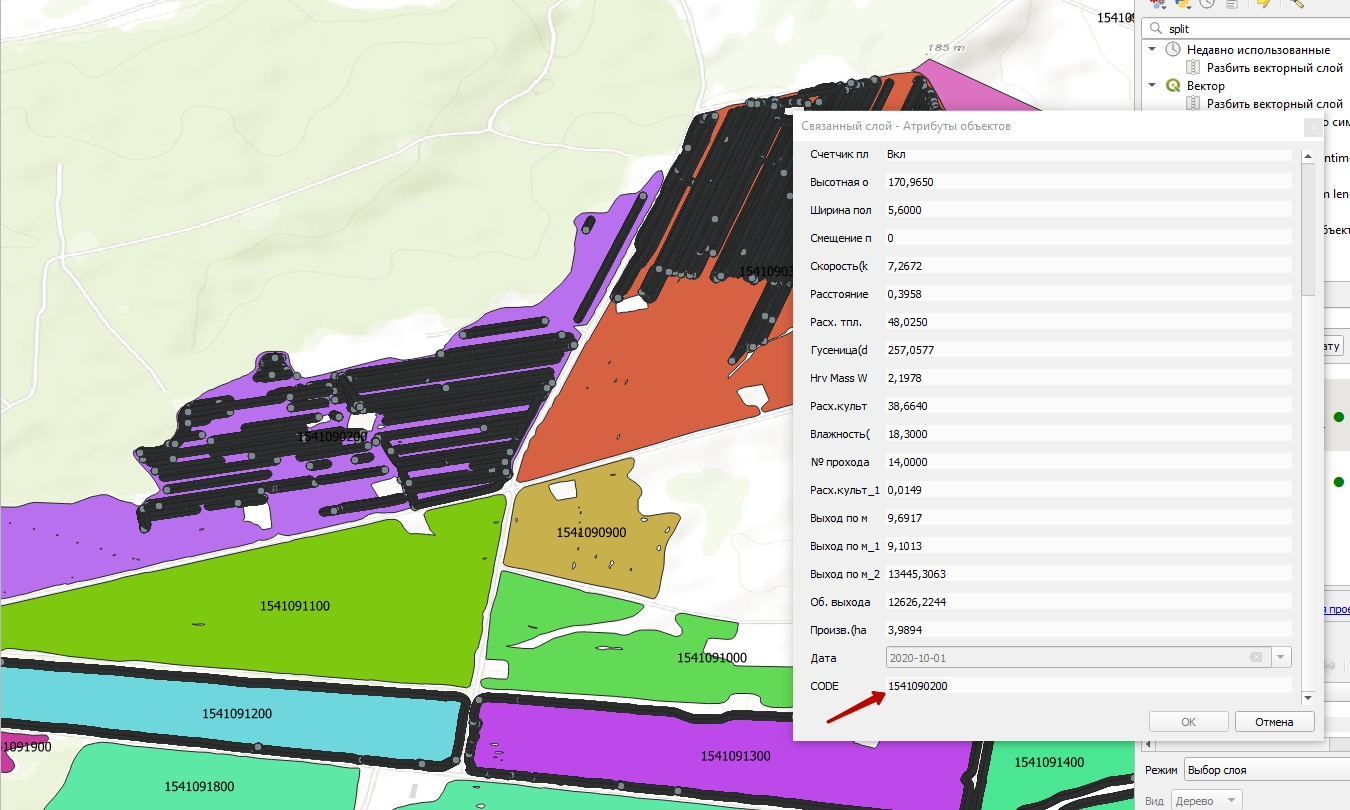
Task: Open the 'Вид' Дерево dropdown
Action: (1205, 800)
